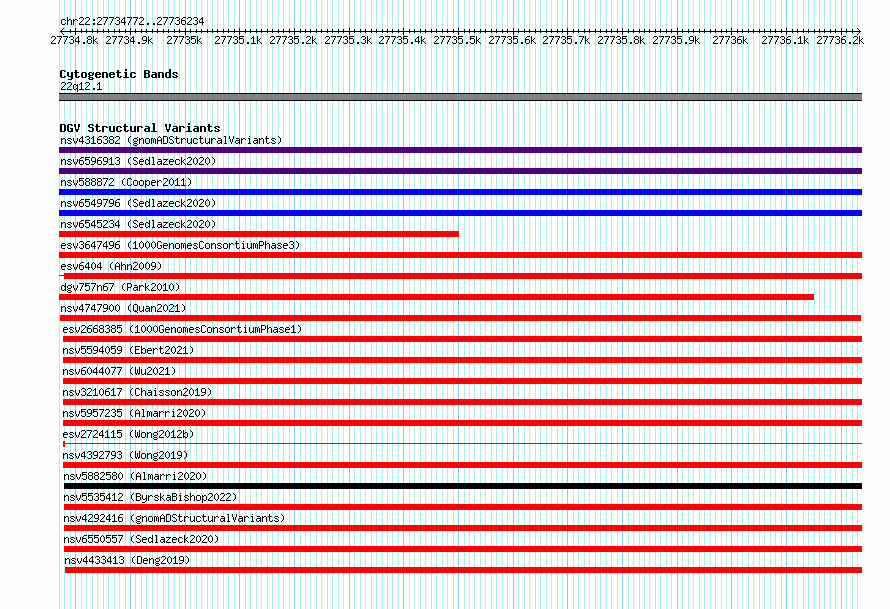Screen dimensions: 890x609
Task: Click the nsv6549796 (Sedlazeck2020) label
Action: tap(138, 203)
